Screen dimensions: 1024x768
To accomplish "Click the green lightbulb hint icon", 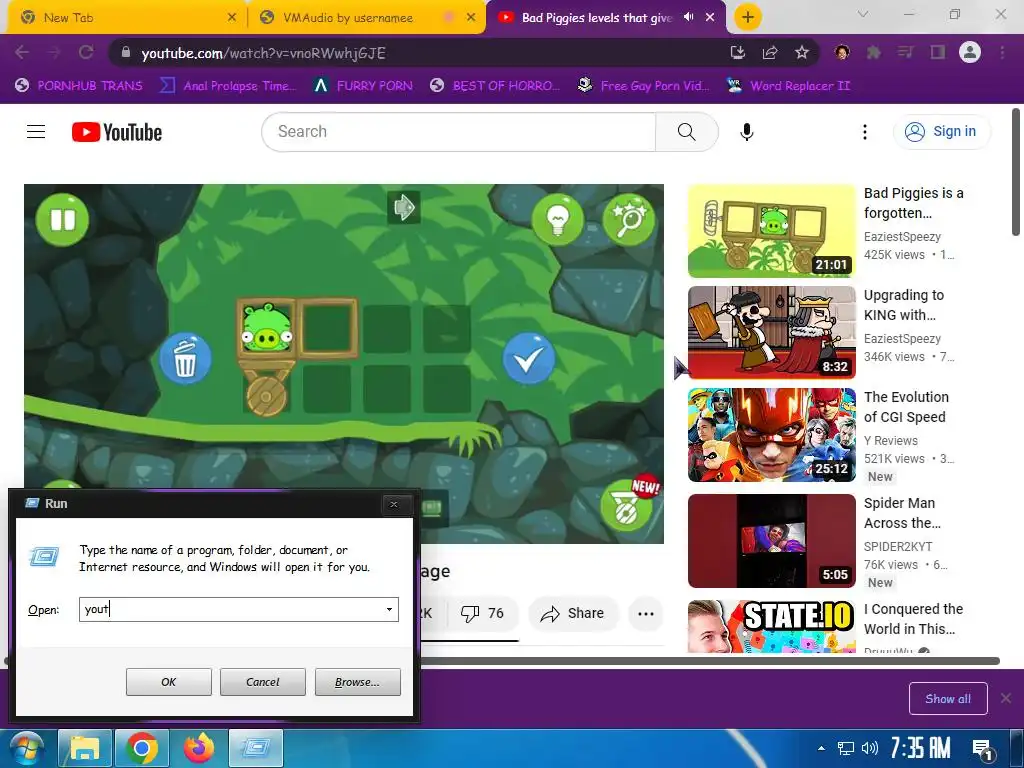I will pos(557,219).
